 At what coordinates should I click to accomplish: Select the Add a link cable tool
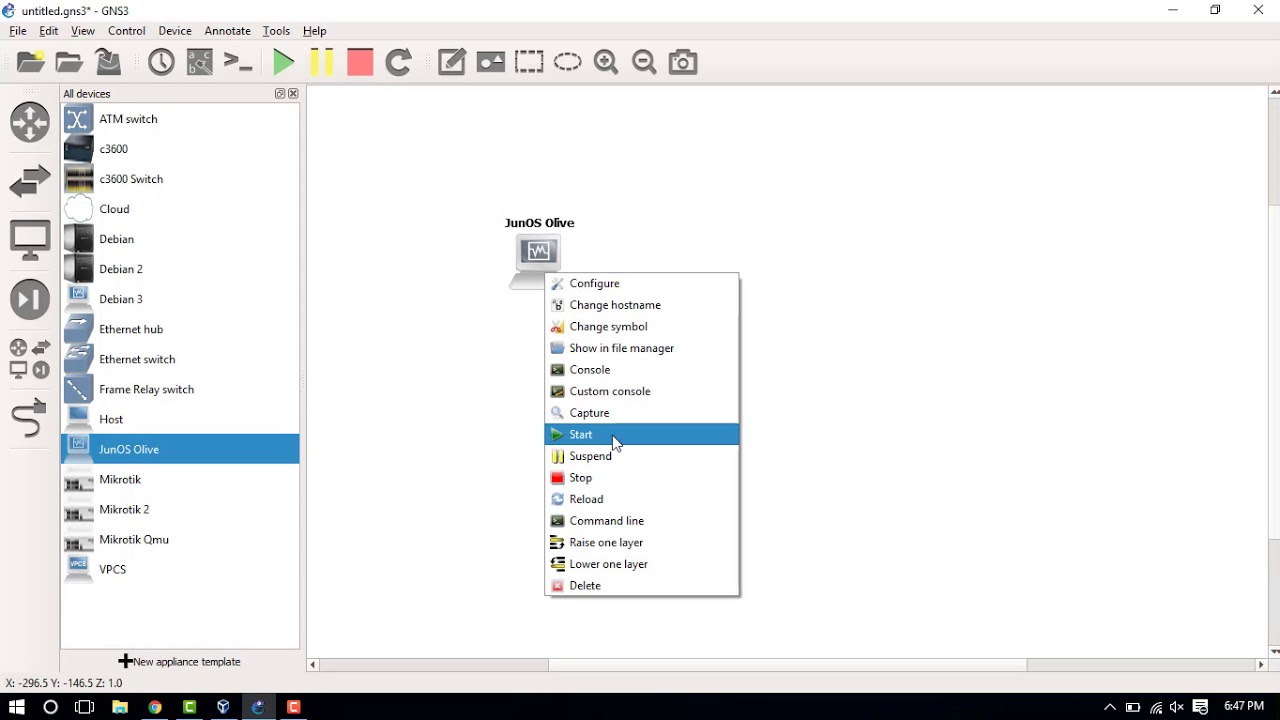pyautogui.click(x=29, y=417)
